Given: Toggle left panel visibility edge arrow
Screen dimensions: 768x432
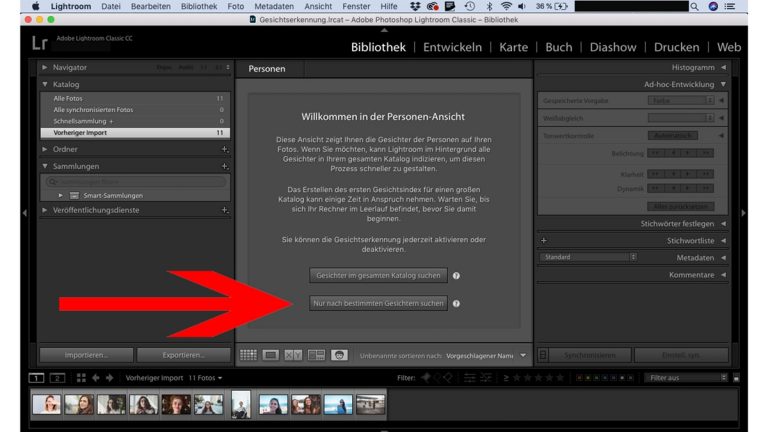Looking at the screenshot, I should [25, 213].
